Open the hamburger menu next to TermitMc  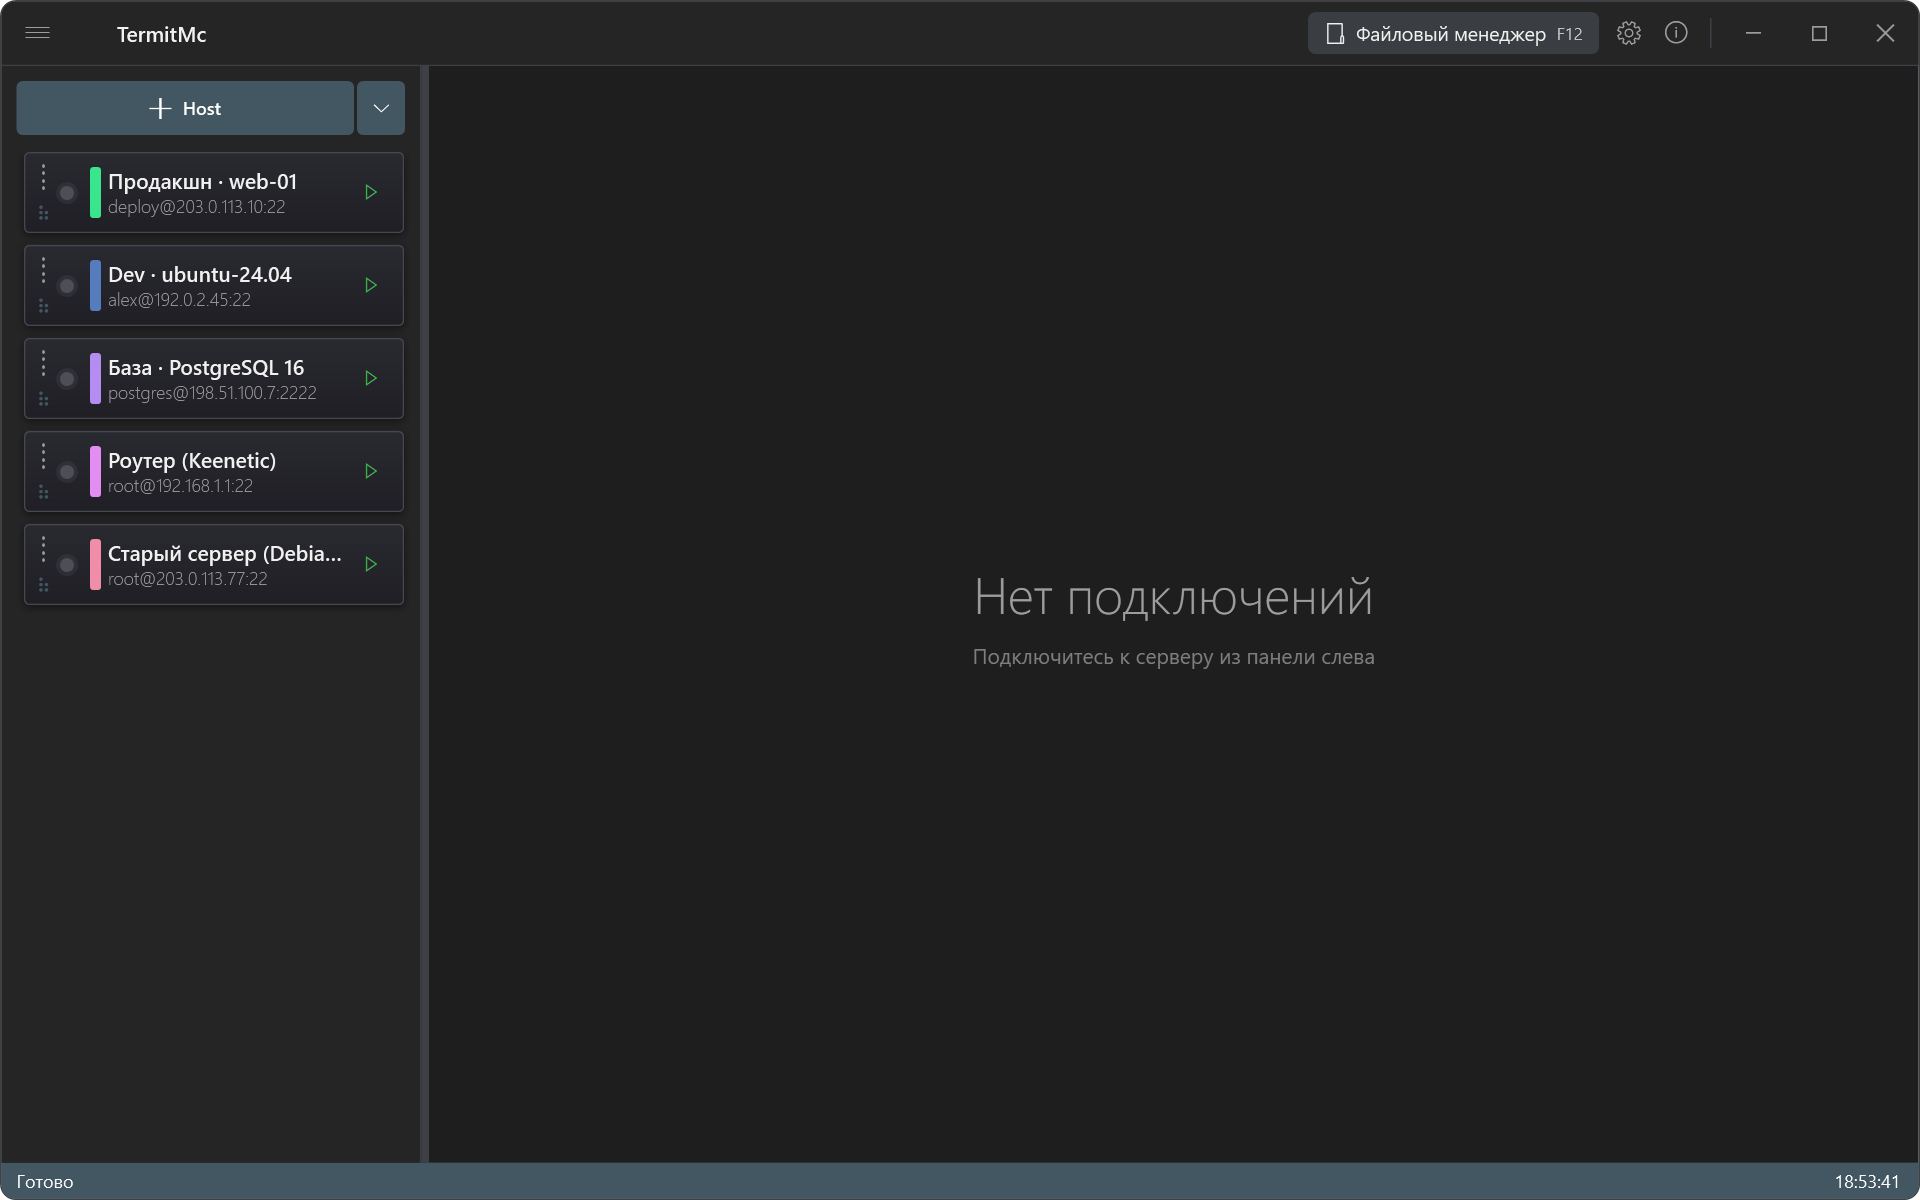click(x=38, y=33)
